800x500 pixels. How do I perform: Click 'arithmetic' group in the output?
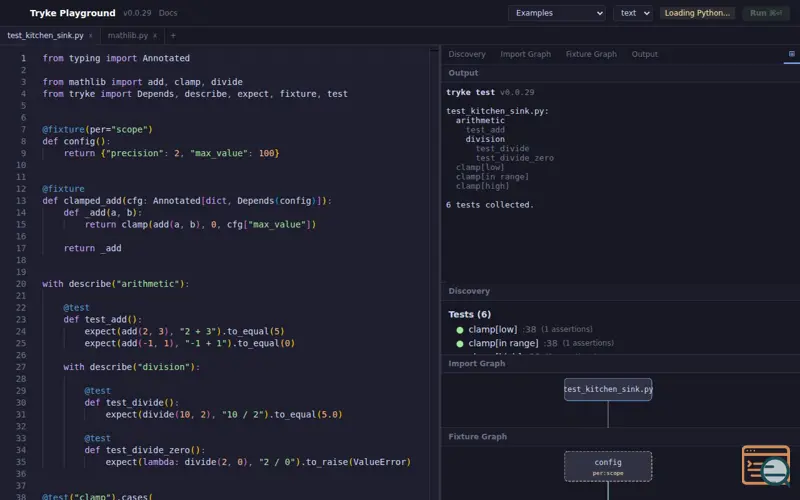point(480,120)
